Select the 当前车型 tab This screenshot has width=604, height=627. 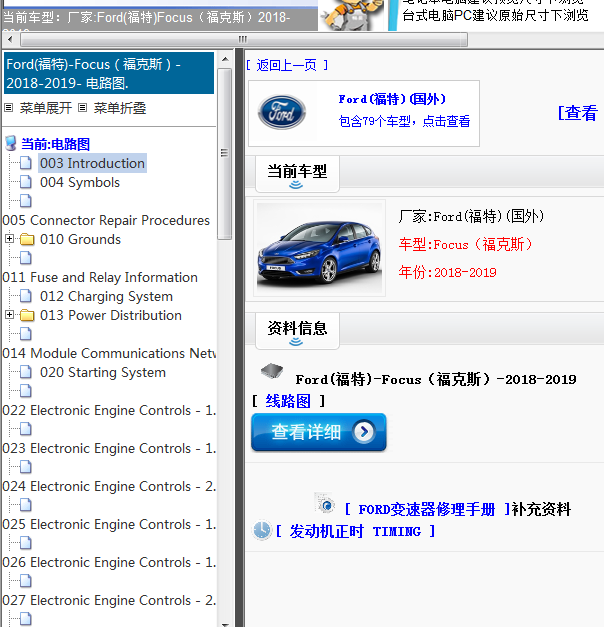coord(297,174)
